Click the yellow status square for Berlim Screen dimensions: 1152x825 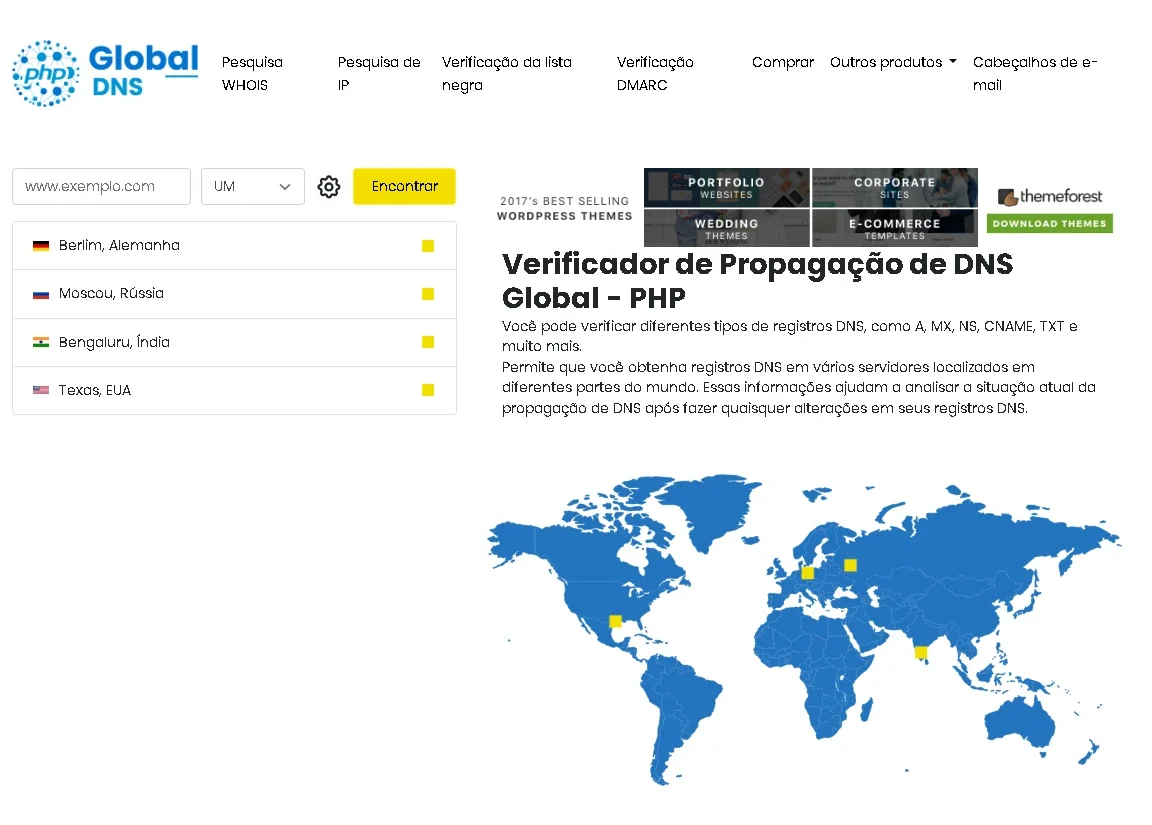click(428, 246)
